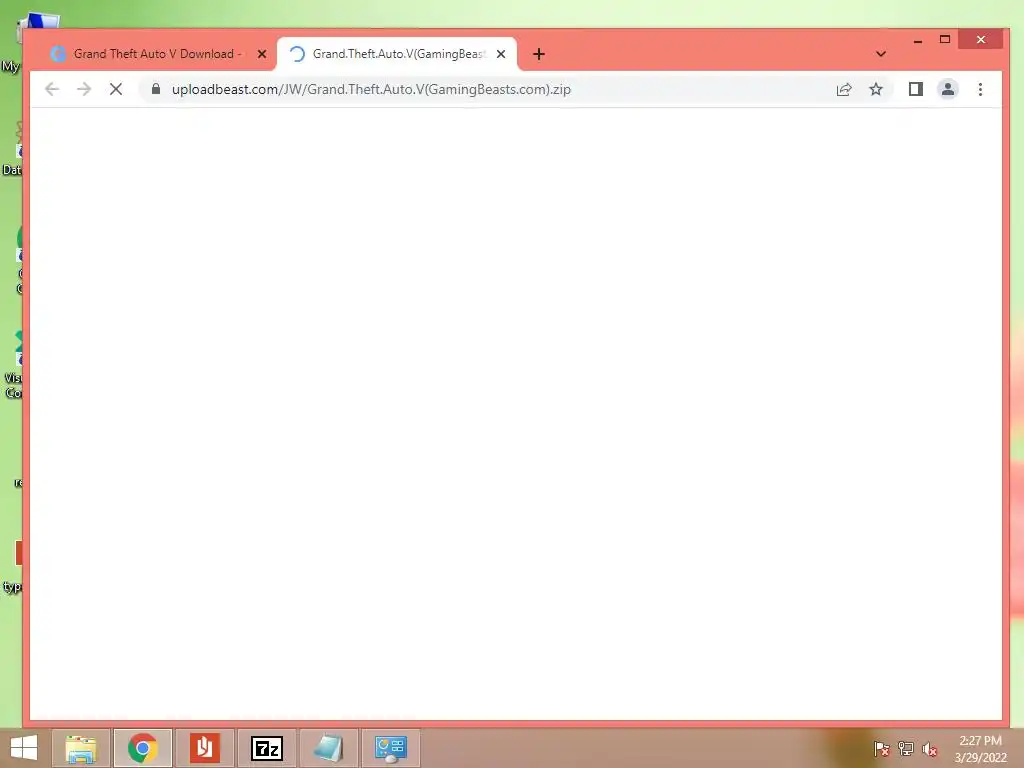Click the Chrome taskbar icon
Screen dimensions: 1024x768
[x=142, y=748]
